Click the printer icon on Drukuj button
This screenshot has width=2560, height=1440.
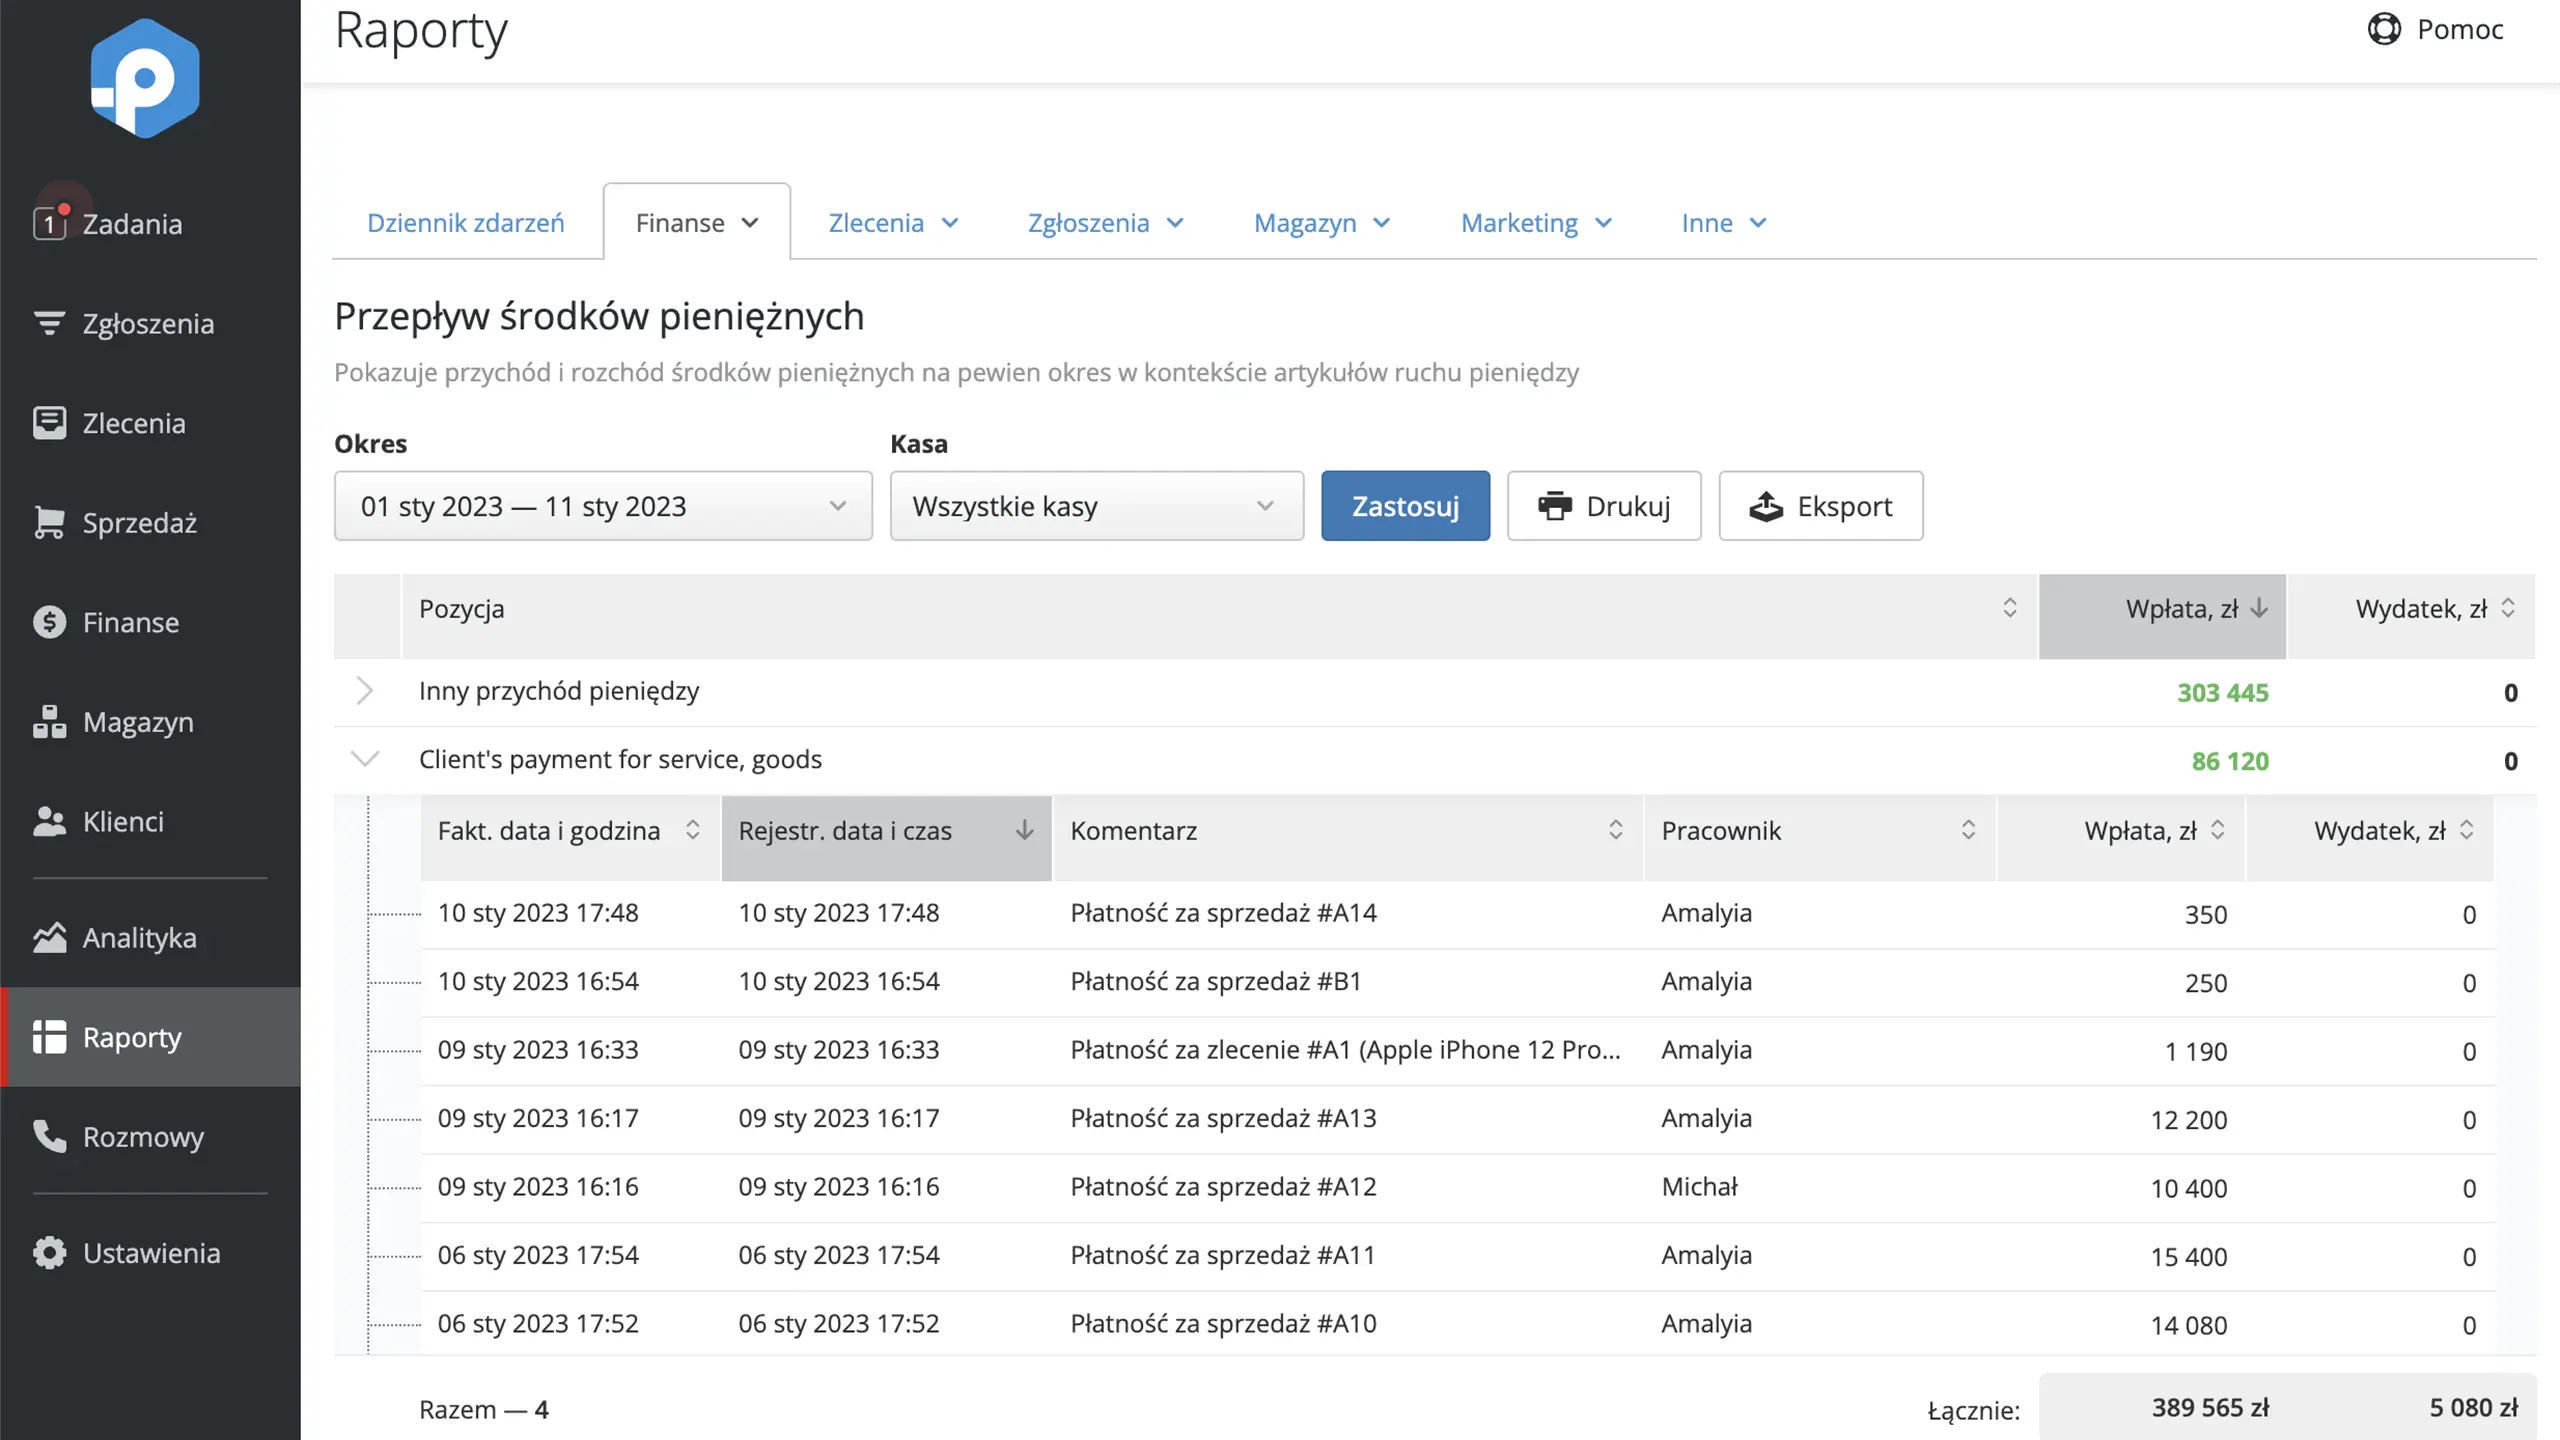click(x=1554, y=506)
